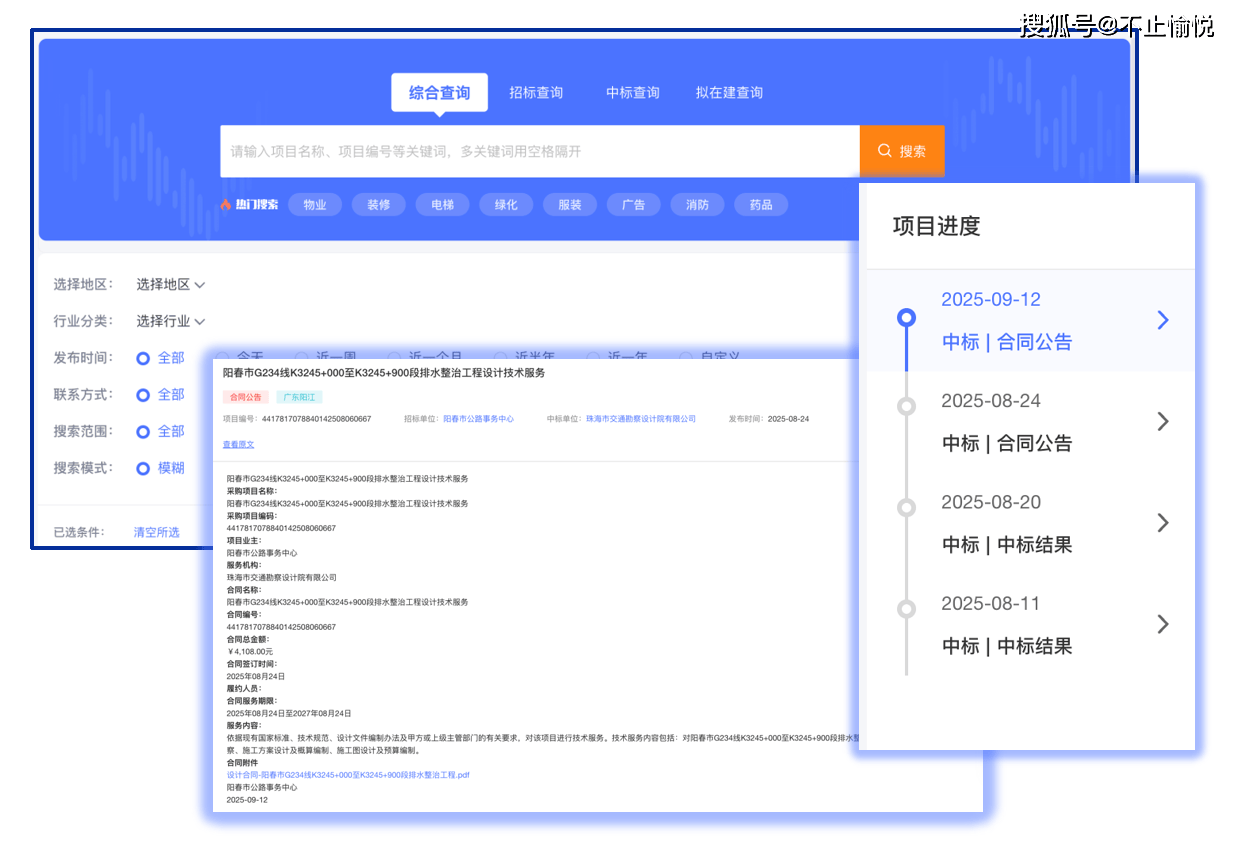Open the 2025-08-24 entry chevron arrow
The width and height of the screenshot is (1243, 852).
(1162, 422)
